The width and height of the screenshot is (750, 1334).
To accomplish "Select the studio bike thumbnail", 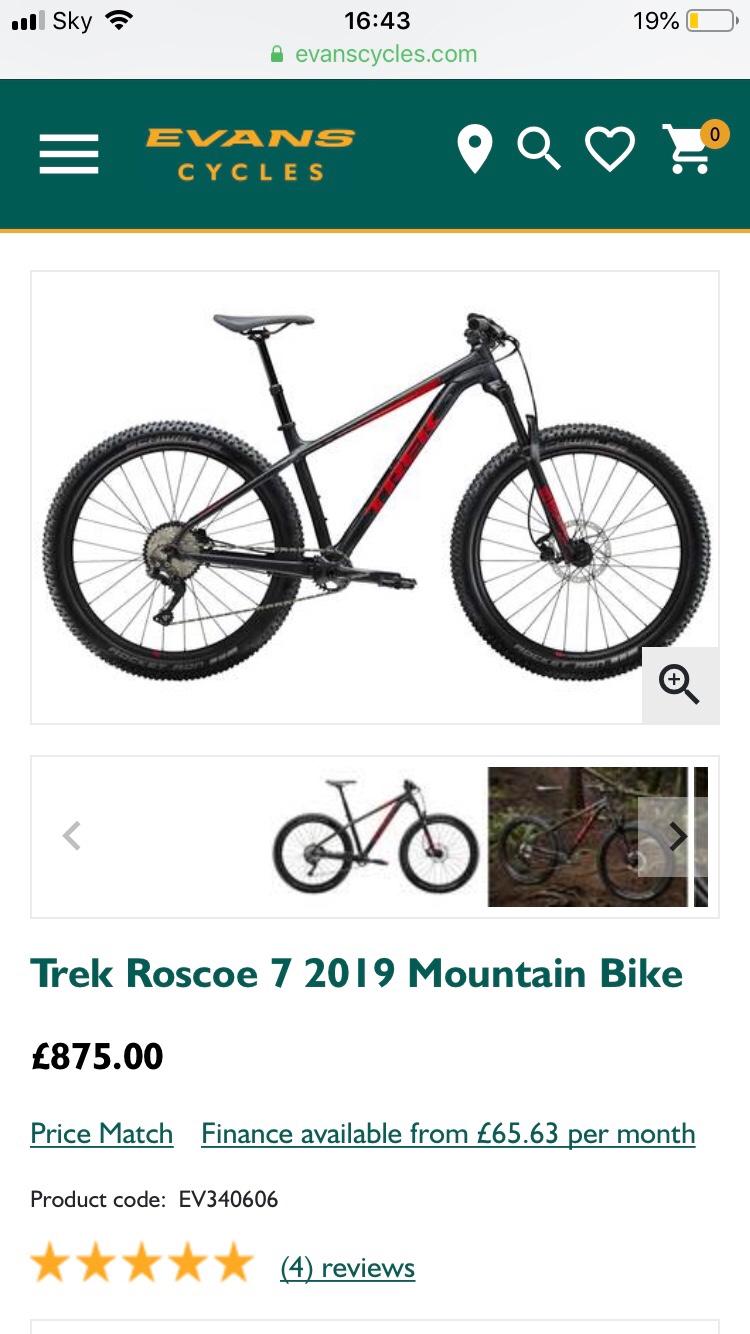I will [x=375, y=837].
